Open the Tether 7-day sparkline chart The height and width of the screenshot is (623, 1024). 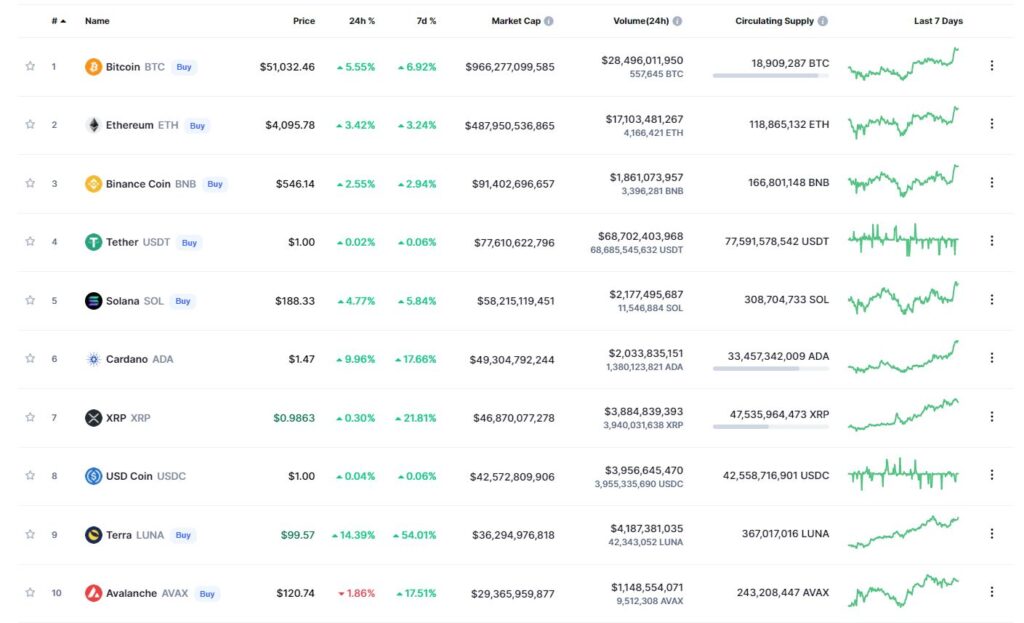coord(903,240)
